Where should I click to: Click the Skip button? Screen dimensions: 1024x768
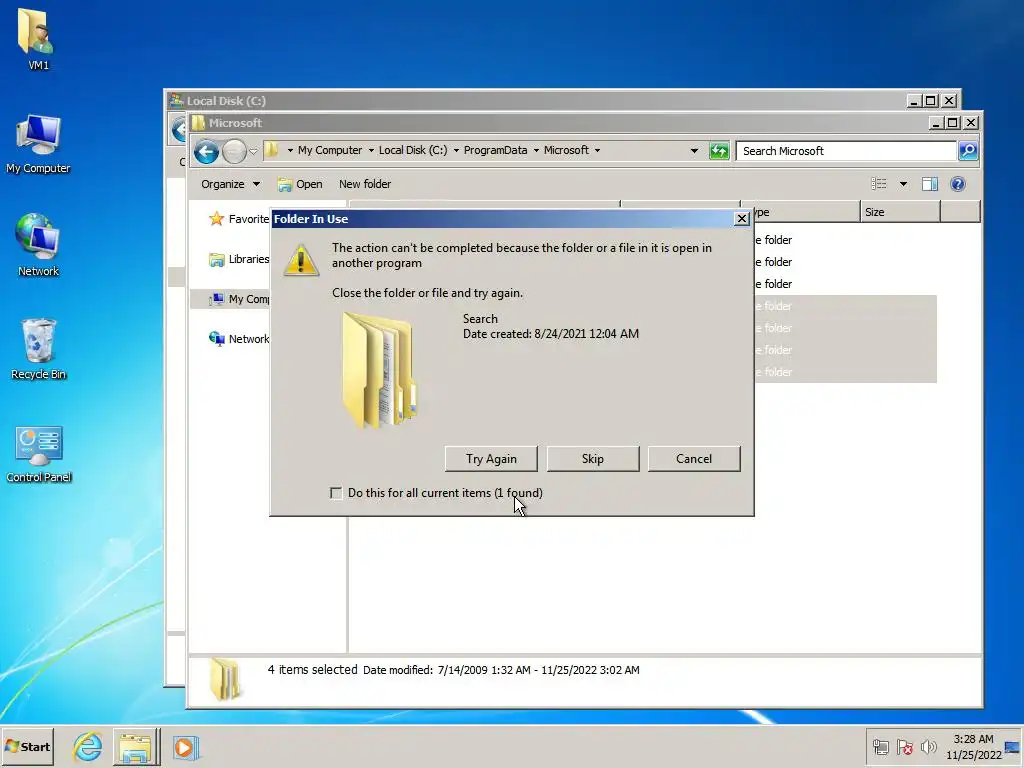click(592, 458)
